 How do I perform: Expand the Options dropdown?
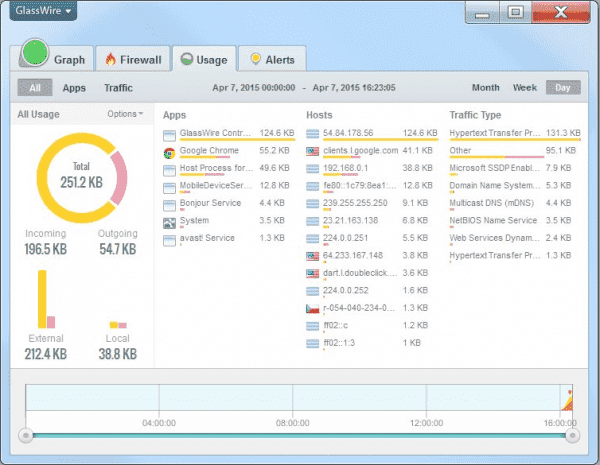tap(125, 114)
